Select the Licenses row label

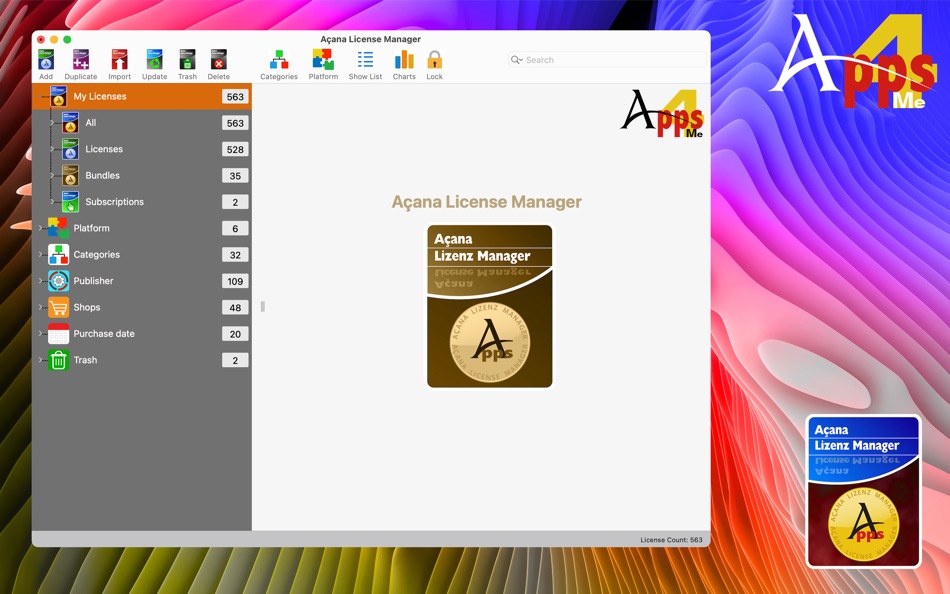coord(104,149)
